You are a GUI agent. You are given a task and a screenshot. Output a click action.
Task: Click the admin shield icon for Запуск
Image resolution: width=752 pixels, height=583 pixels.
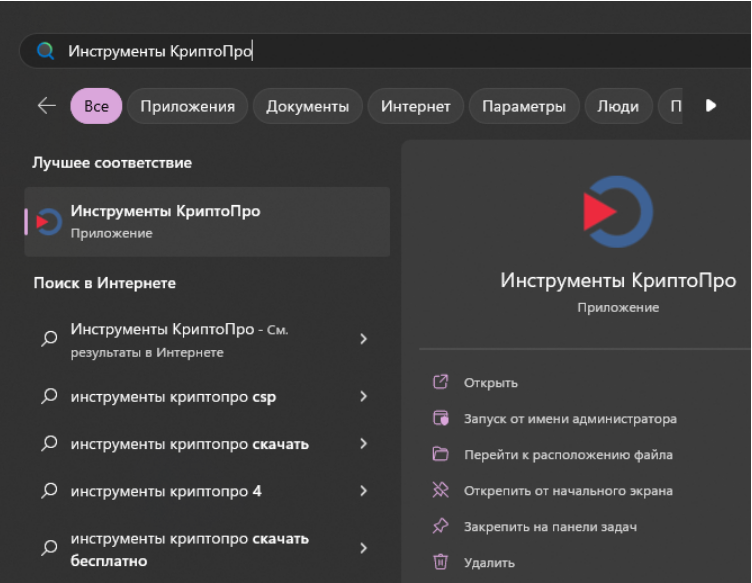(441, 418)
